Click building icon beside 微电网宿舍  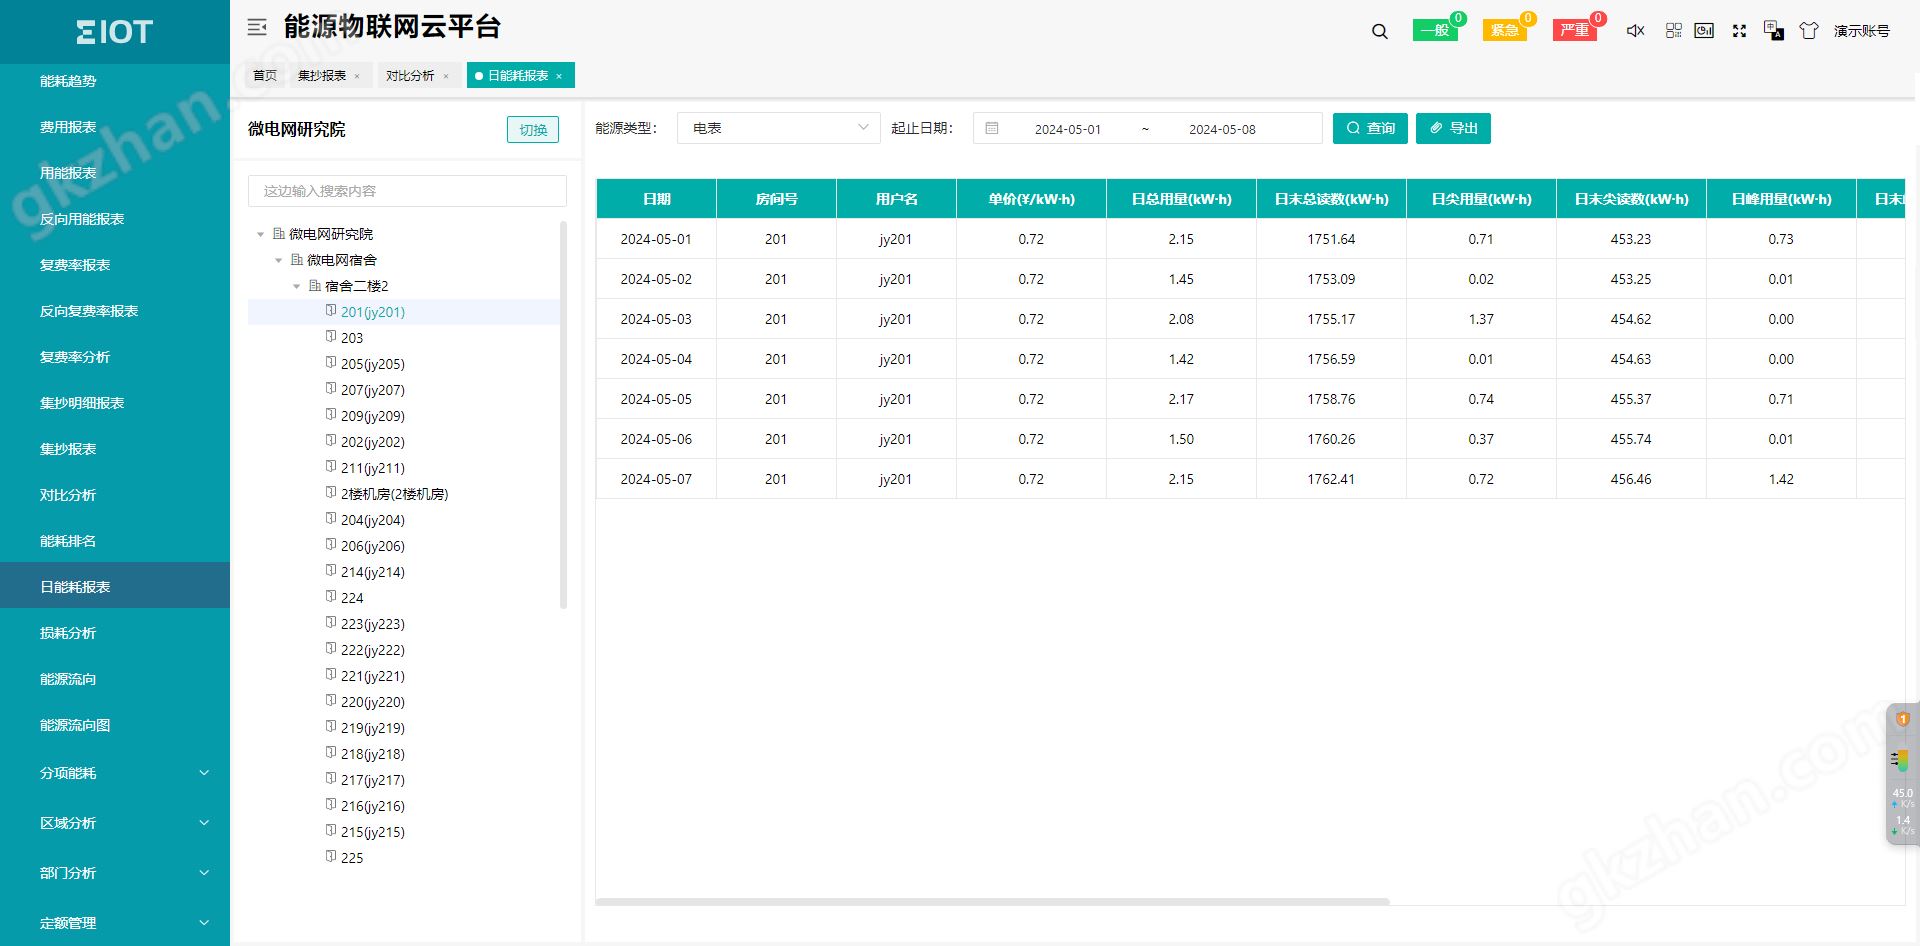click(x=297, y=260)
